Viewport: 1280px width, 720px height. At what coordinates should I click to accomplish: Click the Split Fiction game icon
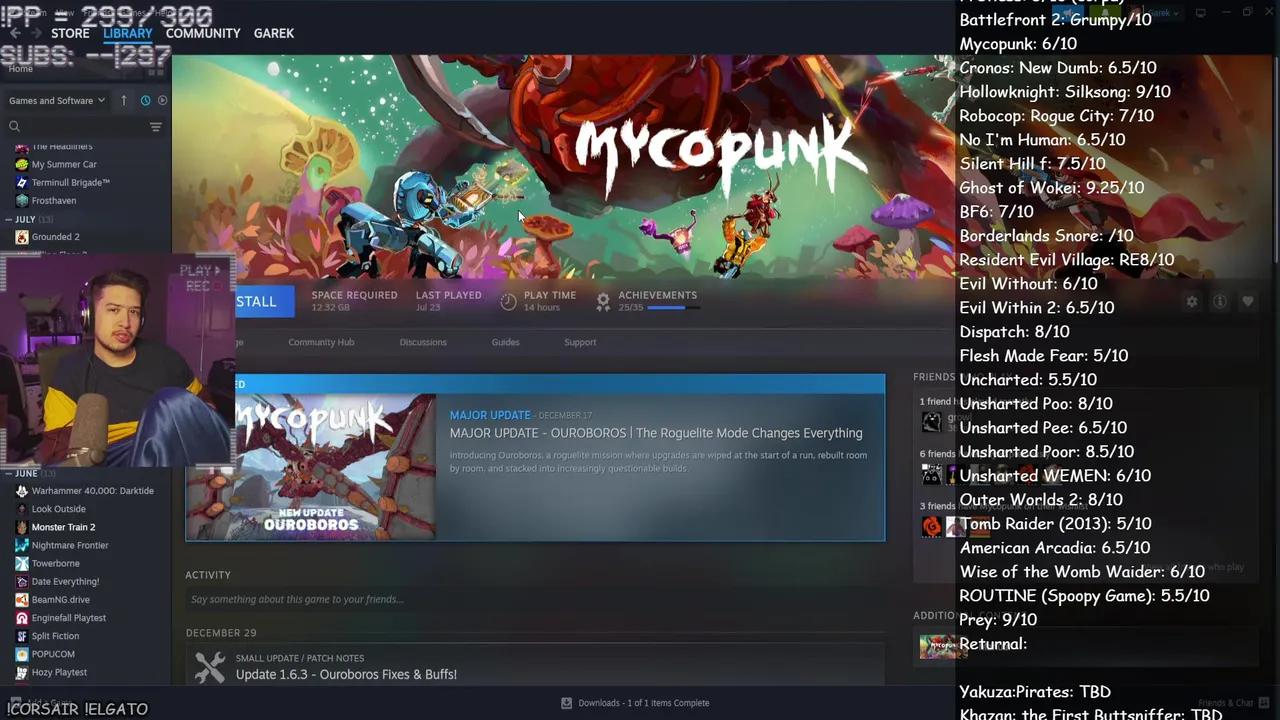coord(22,635)
